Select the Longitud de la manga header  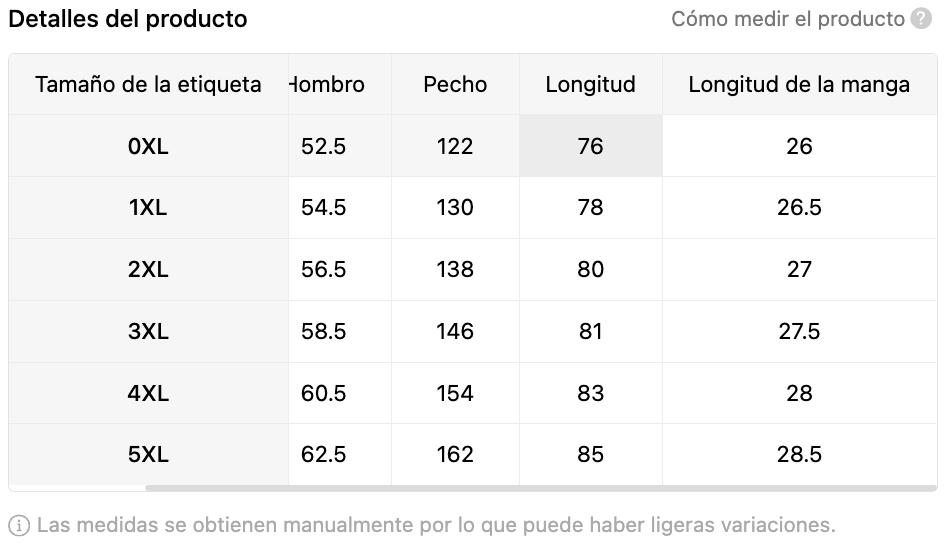(x=799, y=85)
